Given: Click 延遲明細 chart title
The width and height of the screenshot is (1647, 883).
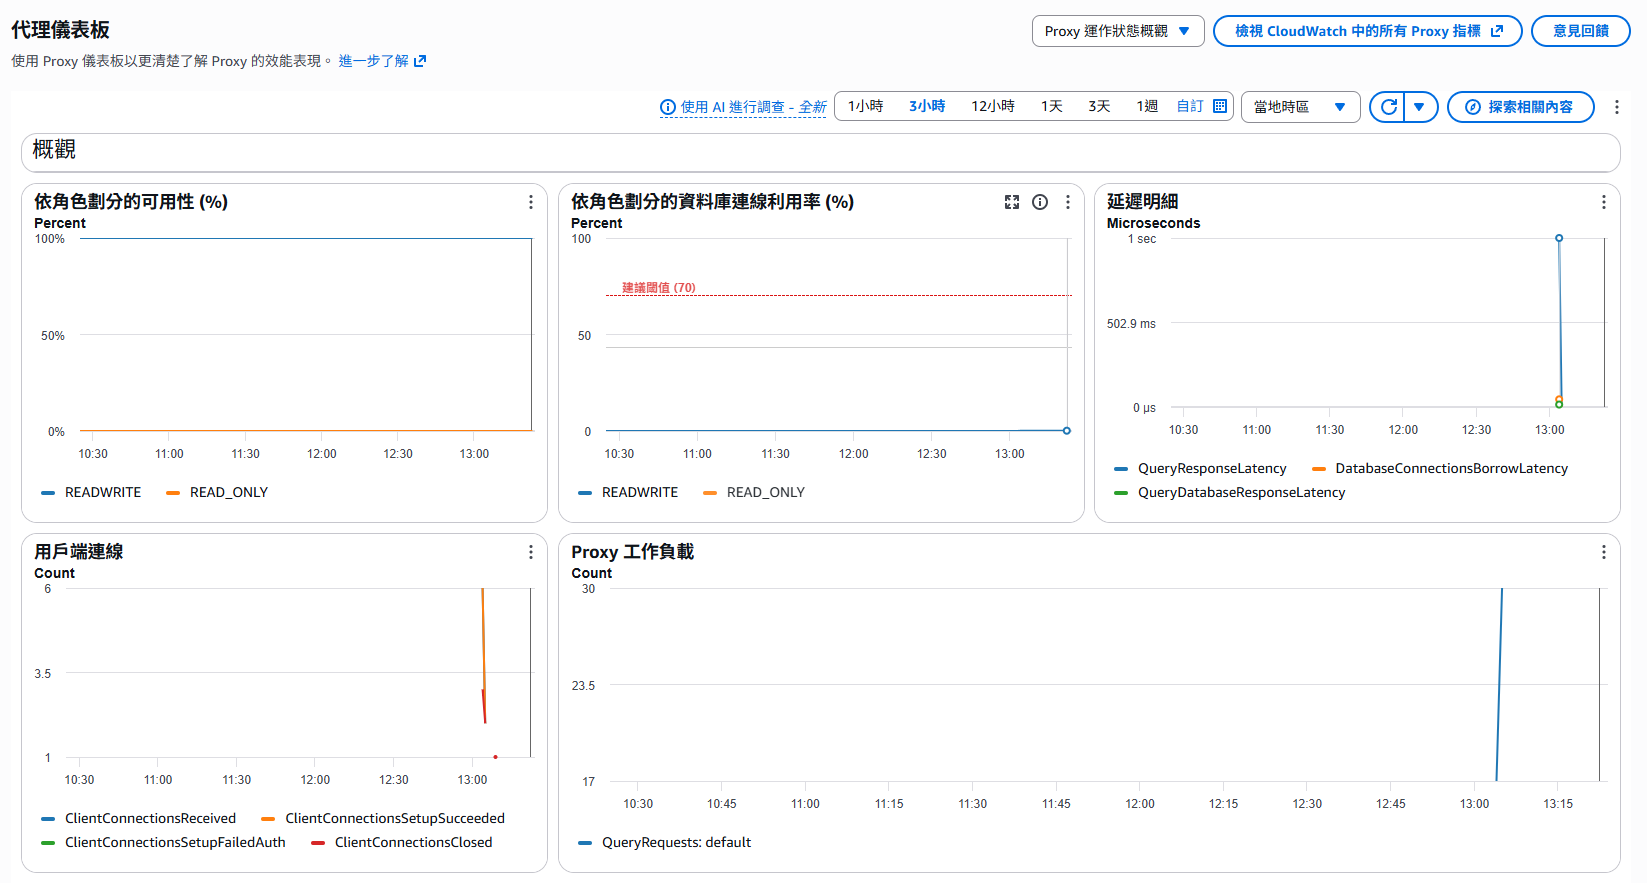Looking at the screenshot, I should point(1142,202).
